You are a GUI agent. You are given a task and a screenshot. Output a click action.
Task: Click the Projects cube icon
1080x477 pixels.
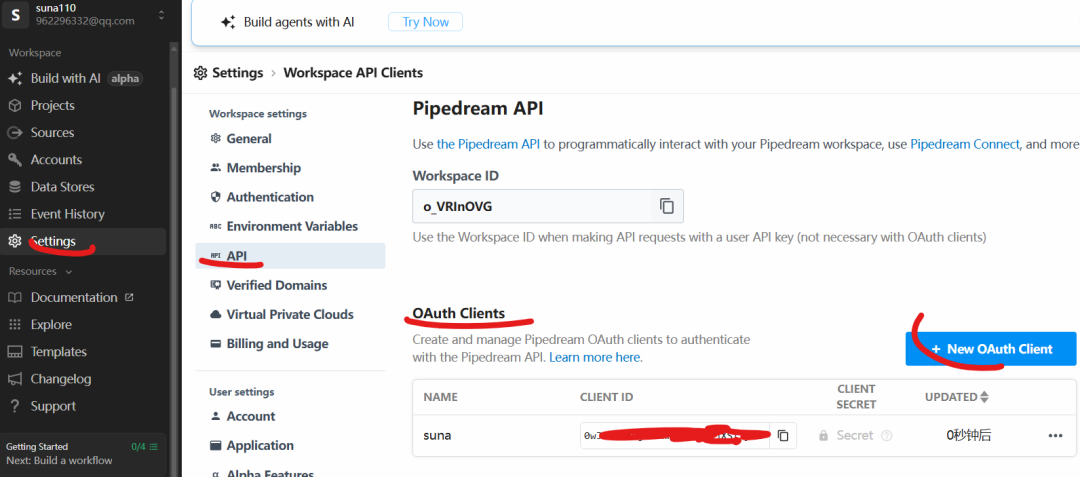pyautogui.click(x=14, y=105)
